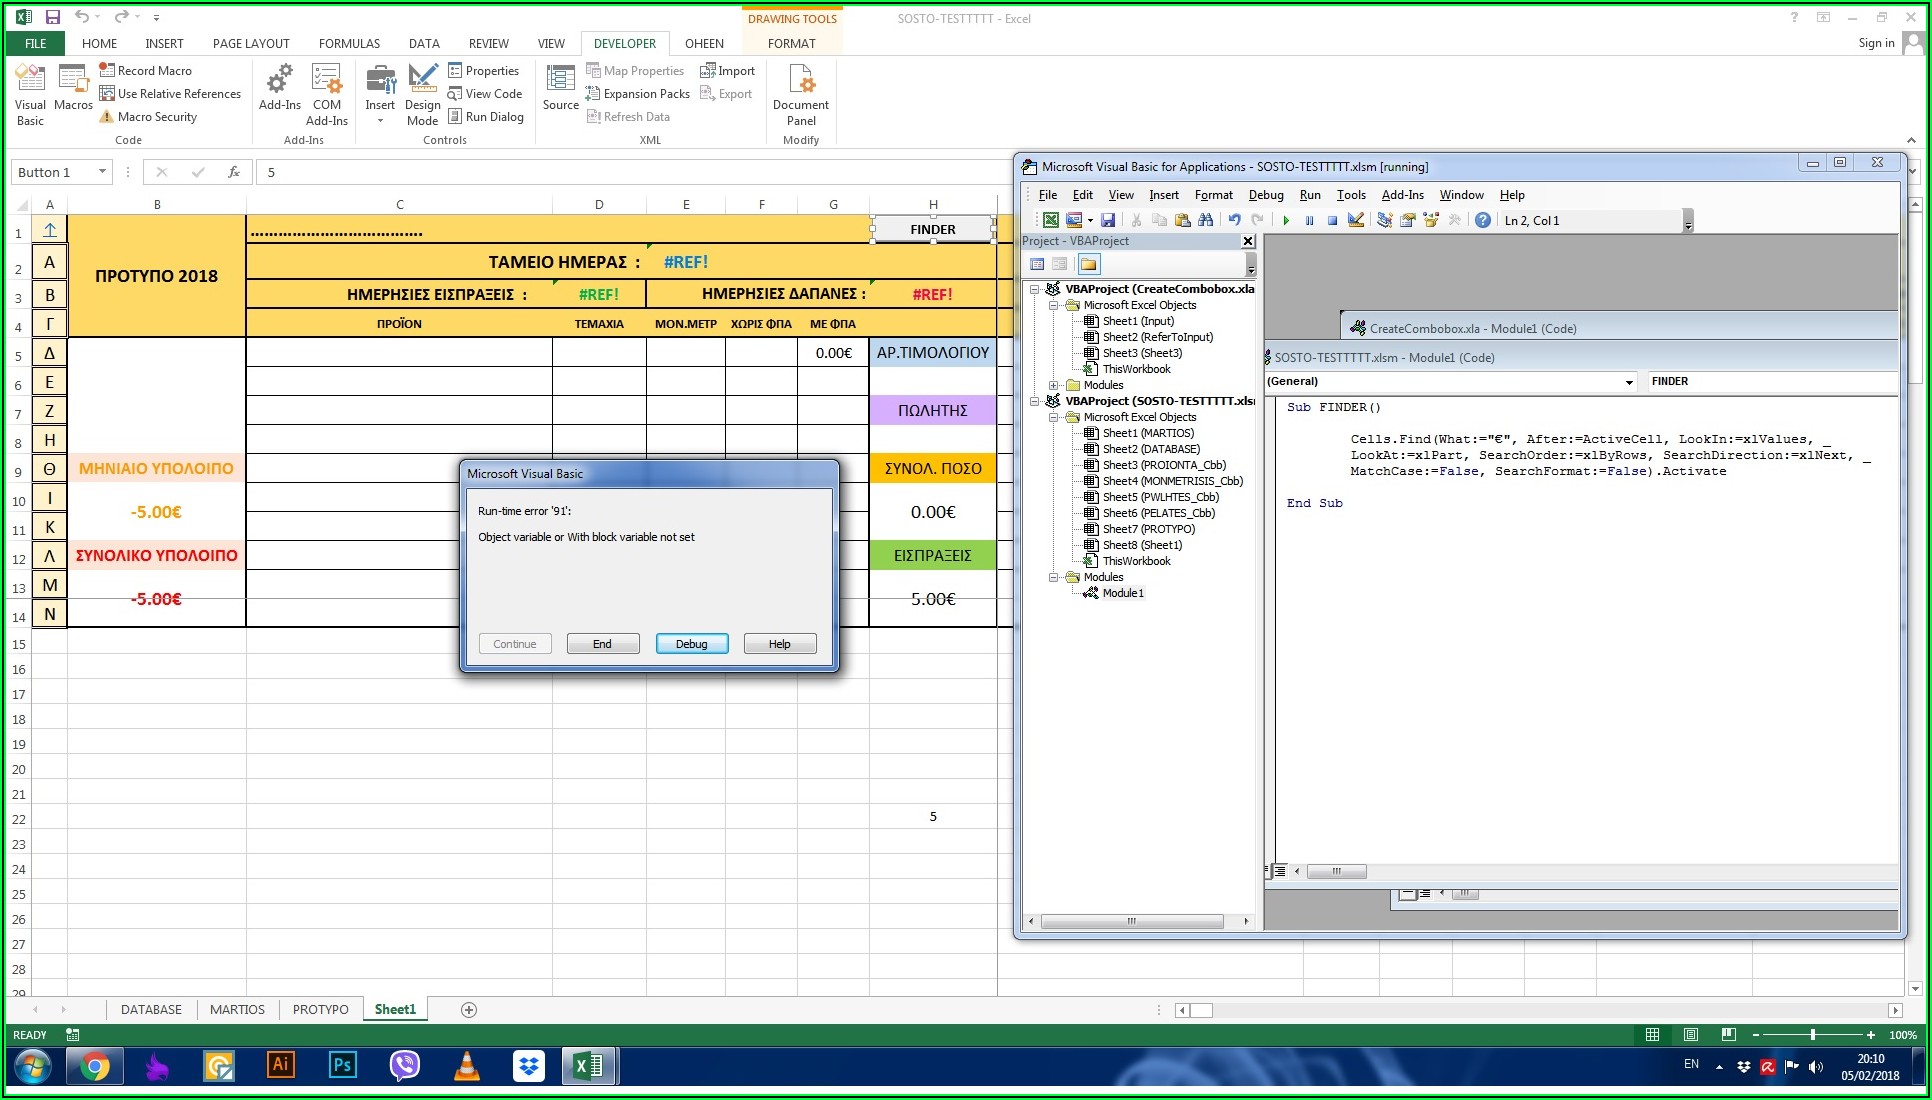Viewport: 1932px width, 1100px height.
Task: Switch to the PROTYPO sheet tab
Action: pyautogui.click(x=320, y=1010)
